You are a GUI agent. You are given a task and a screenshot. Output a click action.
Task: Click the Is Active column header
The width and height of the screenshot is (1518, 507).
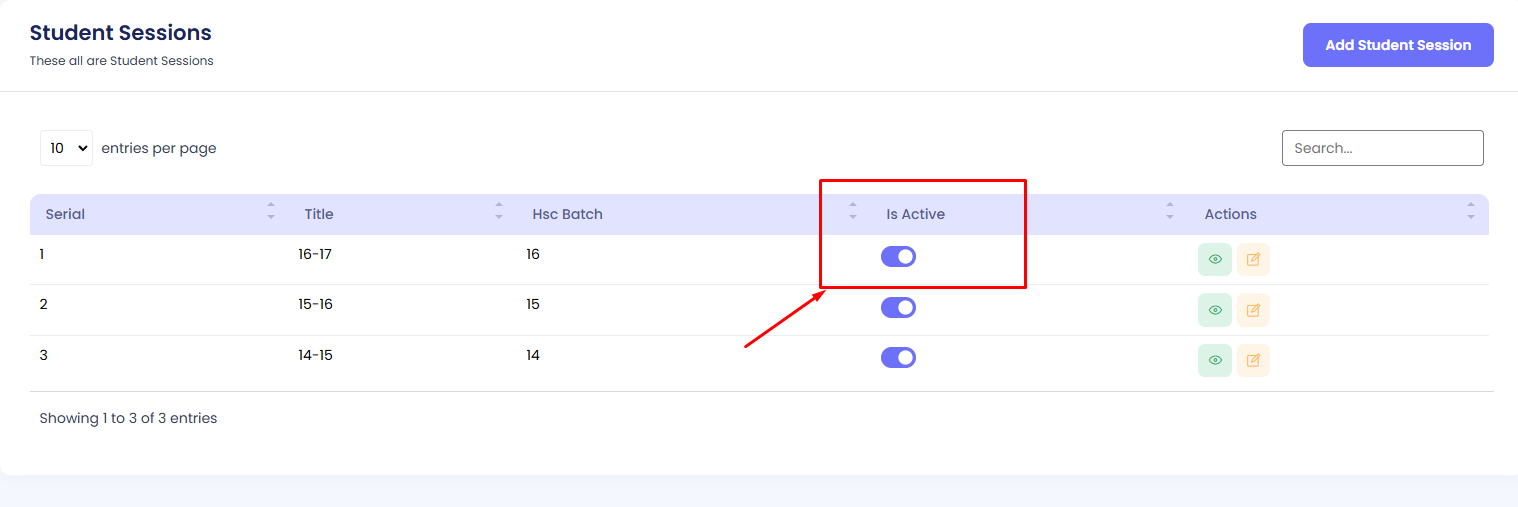pos(915,214)
